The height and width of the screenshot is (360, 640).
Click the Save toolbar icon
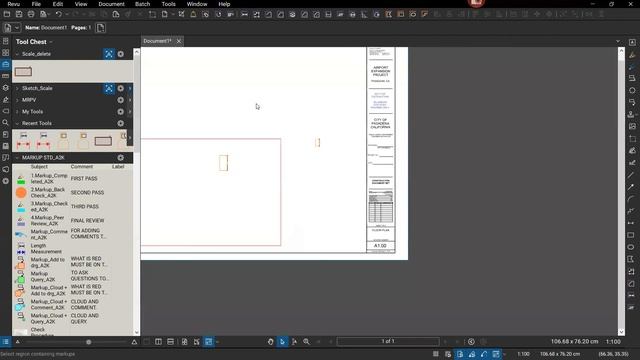(19, 14)
